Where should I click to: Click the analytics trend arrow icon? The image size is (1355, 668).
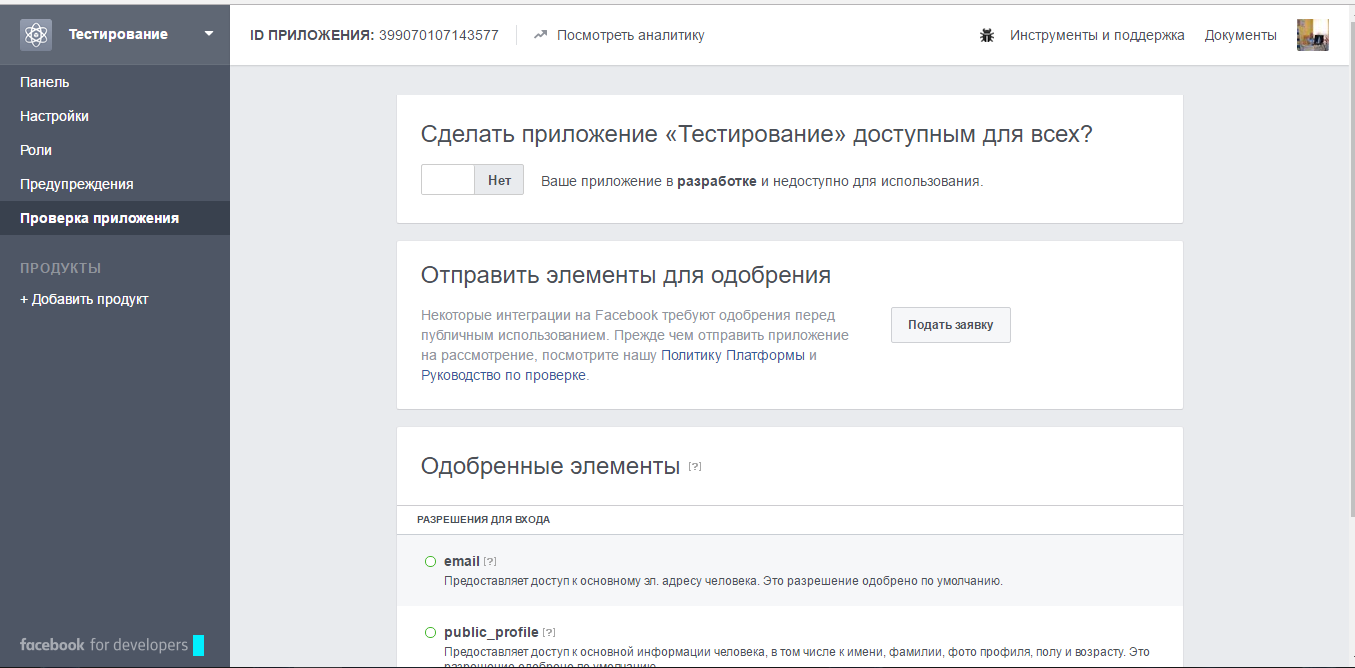click(541, 35)
